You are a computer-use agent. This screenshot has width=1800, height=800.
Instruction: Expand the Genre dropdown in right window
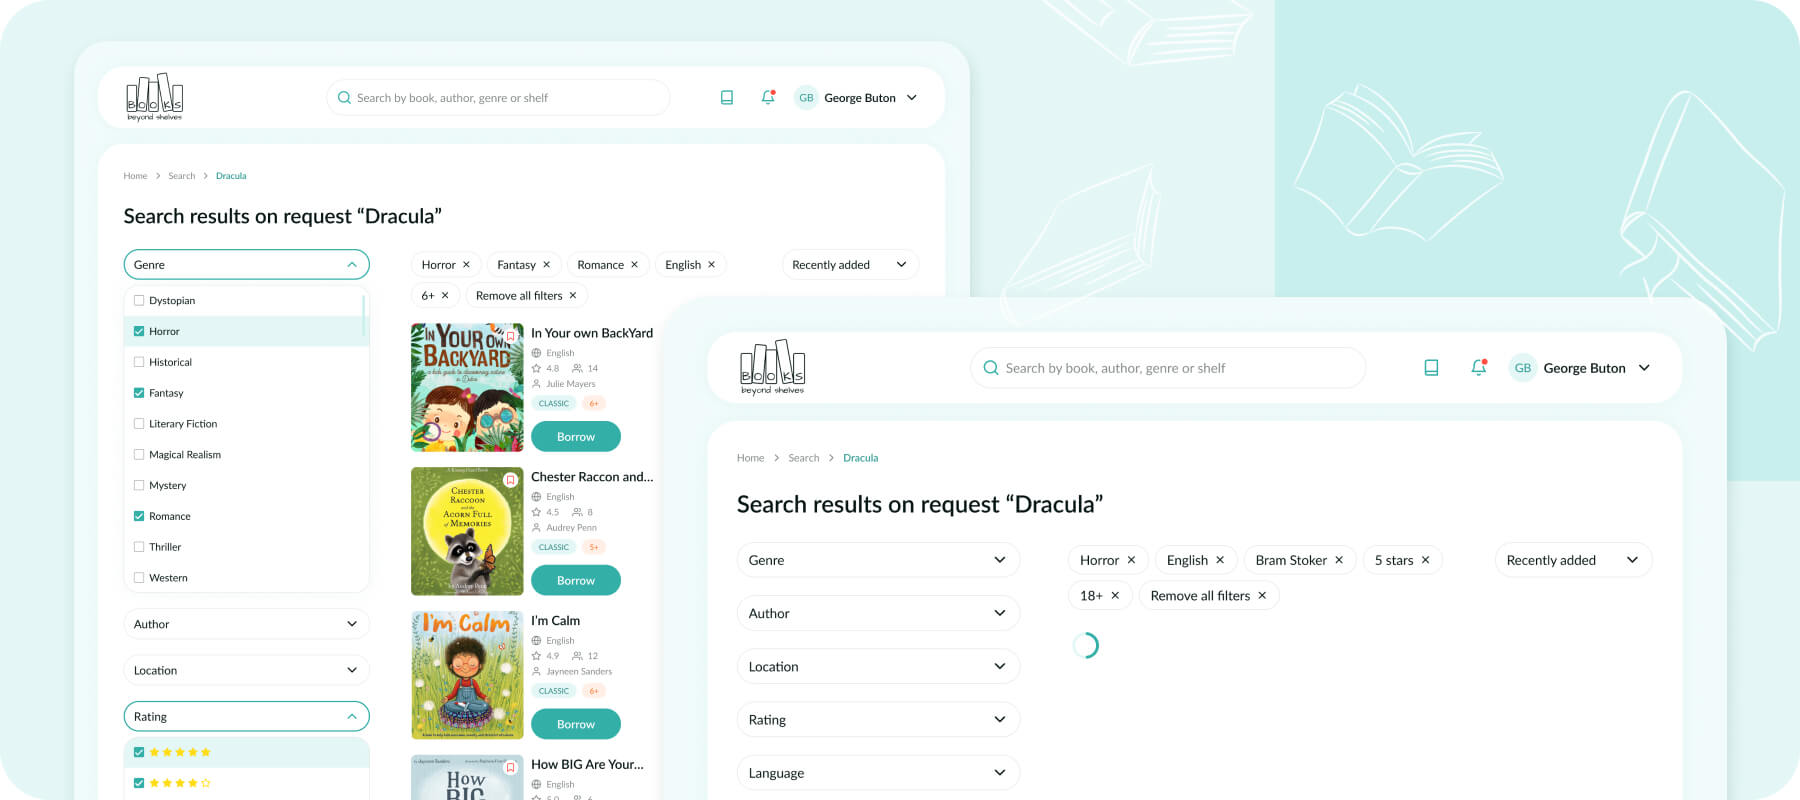coord(878,560)
